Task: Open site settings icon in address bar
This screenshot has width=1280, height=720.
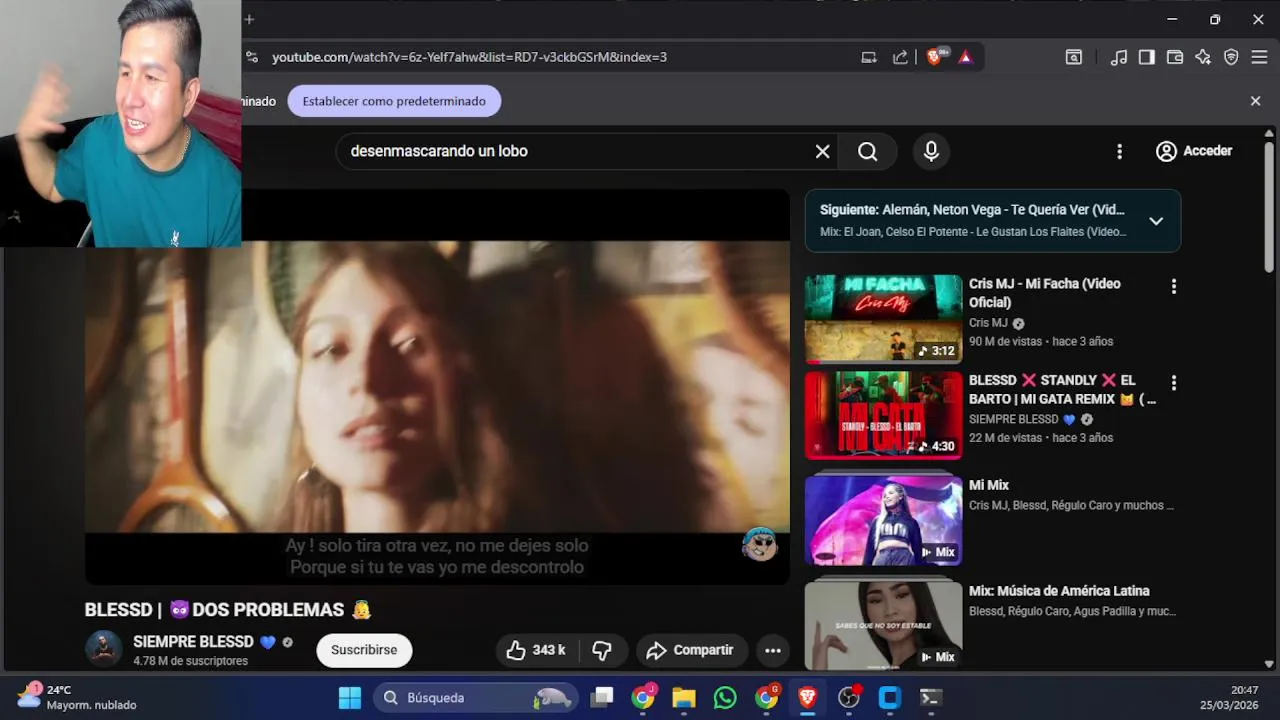Action: tap(252, 57)
